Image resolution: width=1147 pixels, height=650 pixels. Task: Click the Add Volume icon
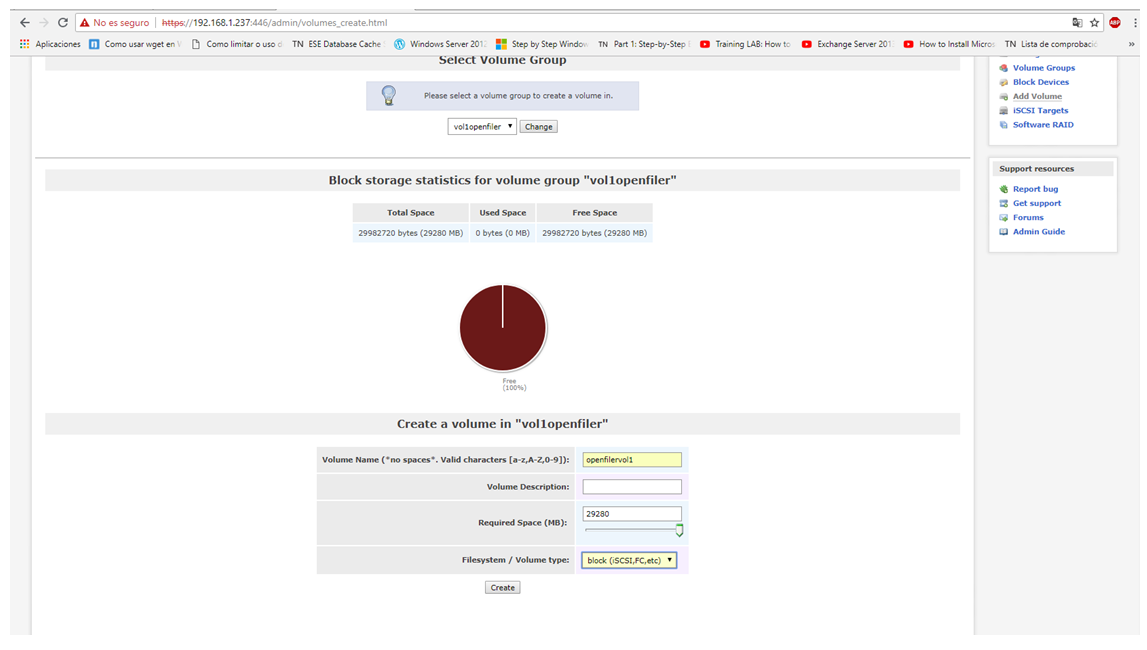click(x=1004, y=97)
